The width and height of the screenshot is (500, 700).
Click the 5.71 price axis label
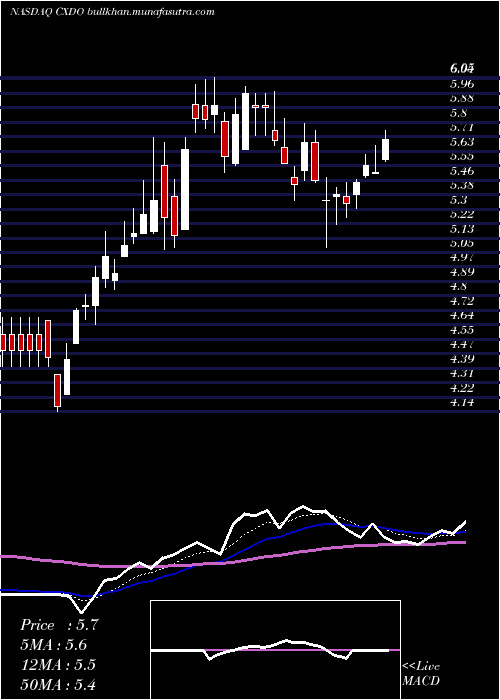point(462,127)
